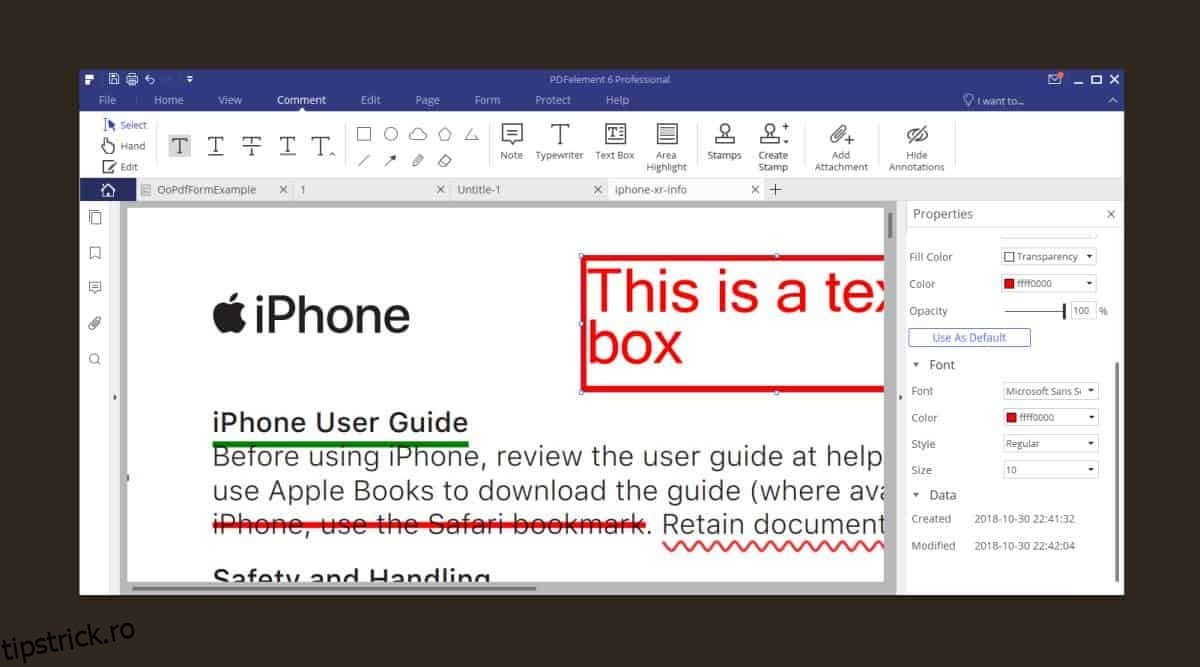The height and width of the screenshot is (667, 1200).
Task: Add a Note comment
Action: [x=511, y=141]
